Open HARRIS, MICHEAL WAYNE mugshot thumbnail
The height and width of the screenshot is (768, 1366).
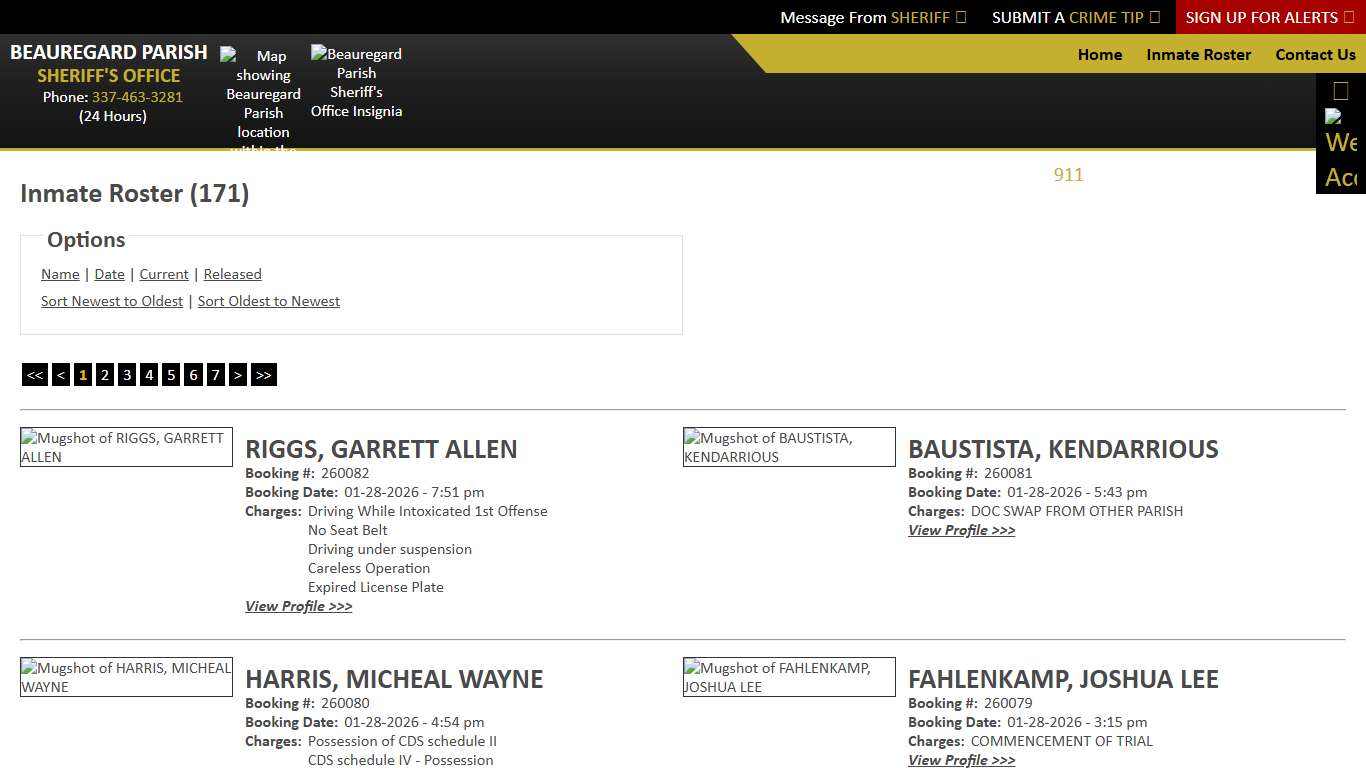[x=125, y=677]
